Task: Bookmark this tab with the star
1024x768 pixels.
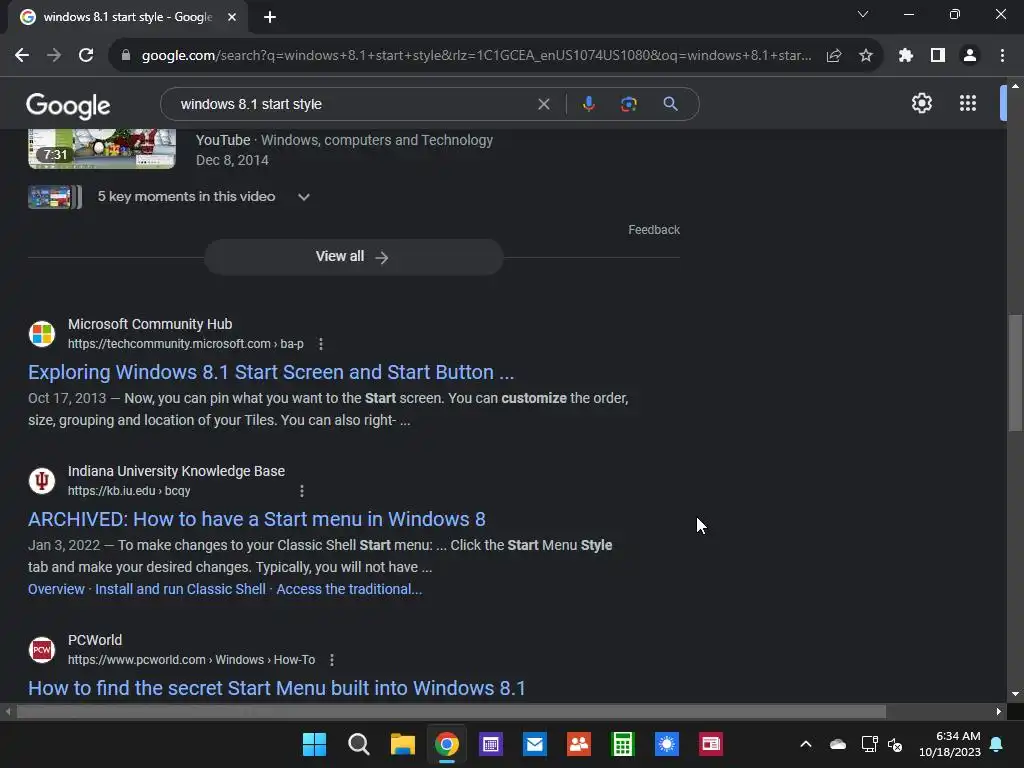Action: 866,56
